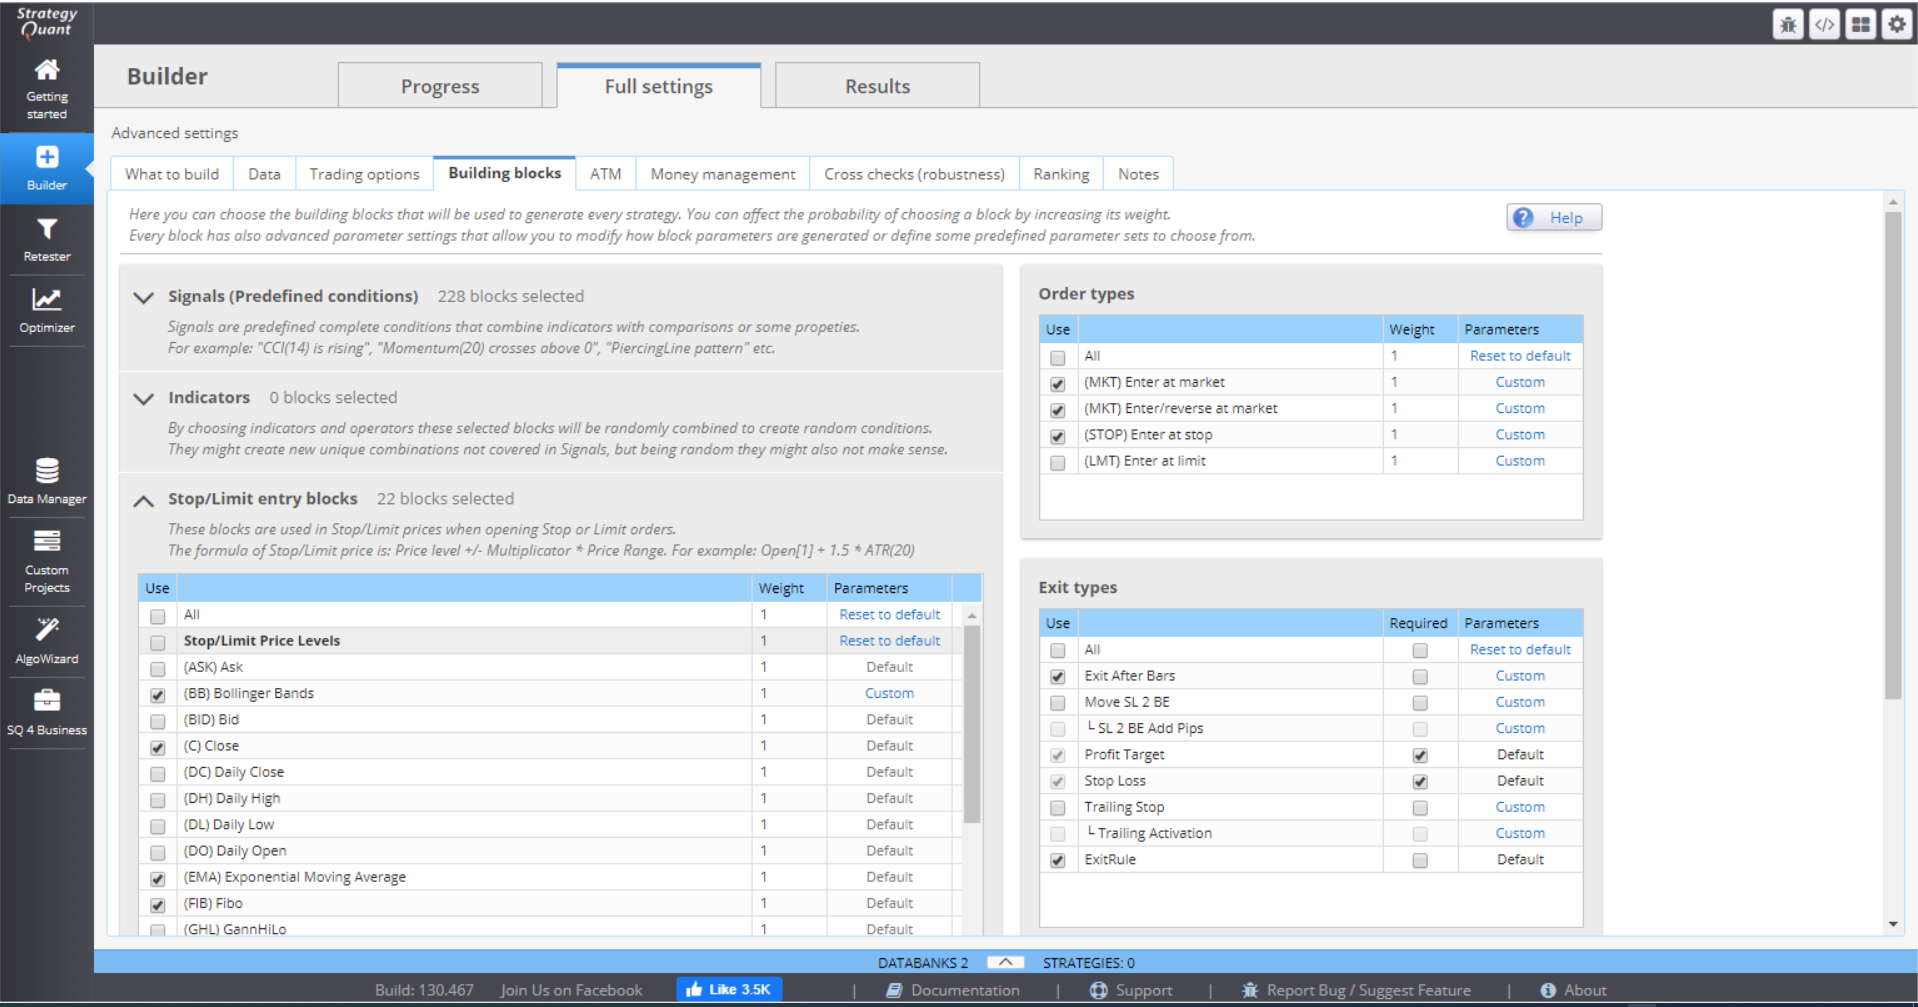Click Custom link for Bollinger Bands
This screenshot has height=1007, width=1918.
[889, 693]
